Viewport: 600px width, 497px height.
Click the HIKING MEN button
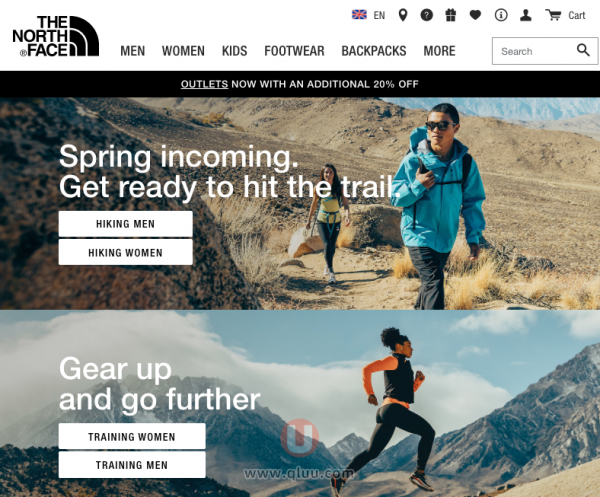click(126, 224)
